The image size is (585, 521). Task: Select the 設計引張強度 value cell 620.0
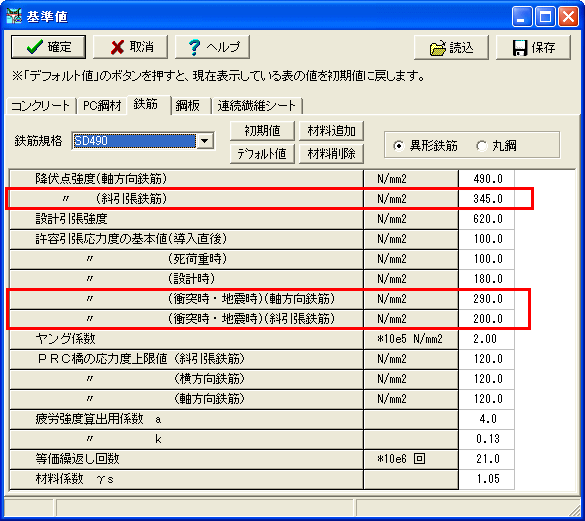486,219
